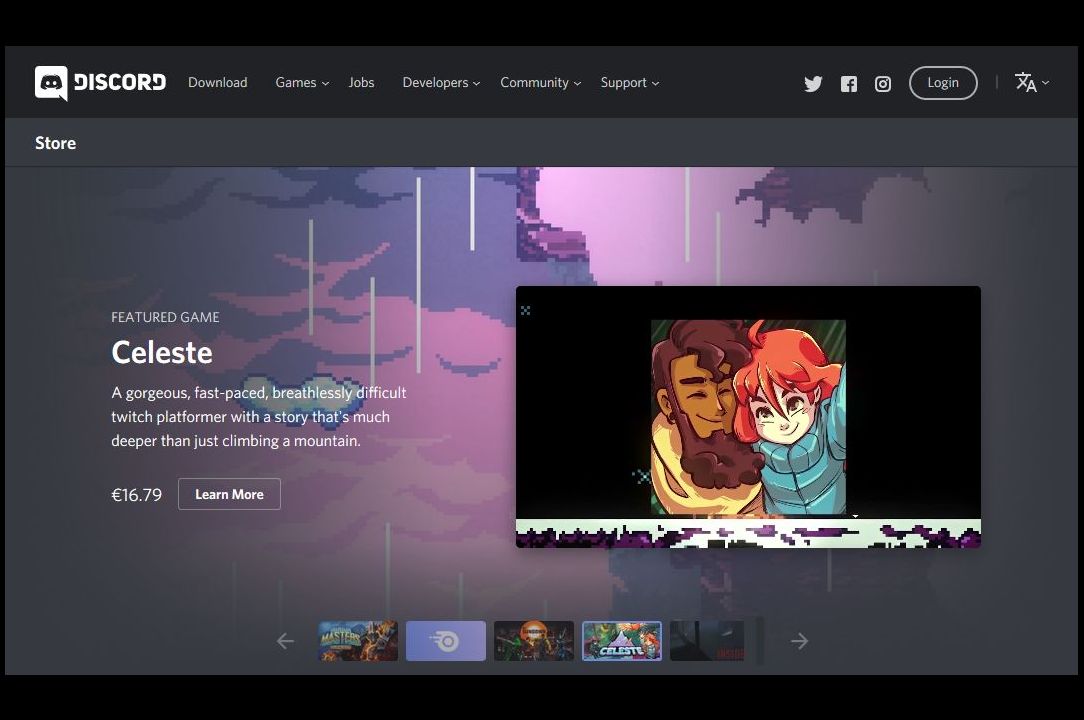The width and height of the screenshot is (1084, 720).
Task: Click the Celeste featured preview image
Action: pos(748,417)
